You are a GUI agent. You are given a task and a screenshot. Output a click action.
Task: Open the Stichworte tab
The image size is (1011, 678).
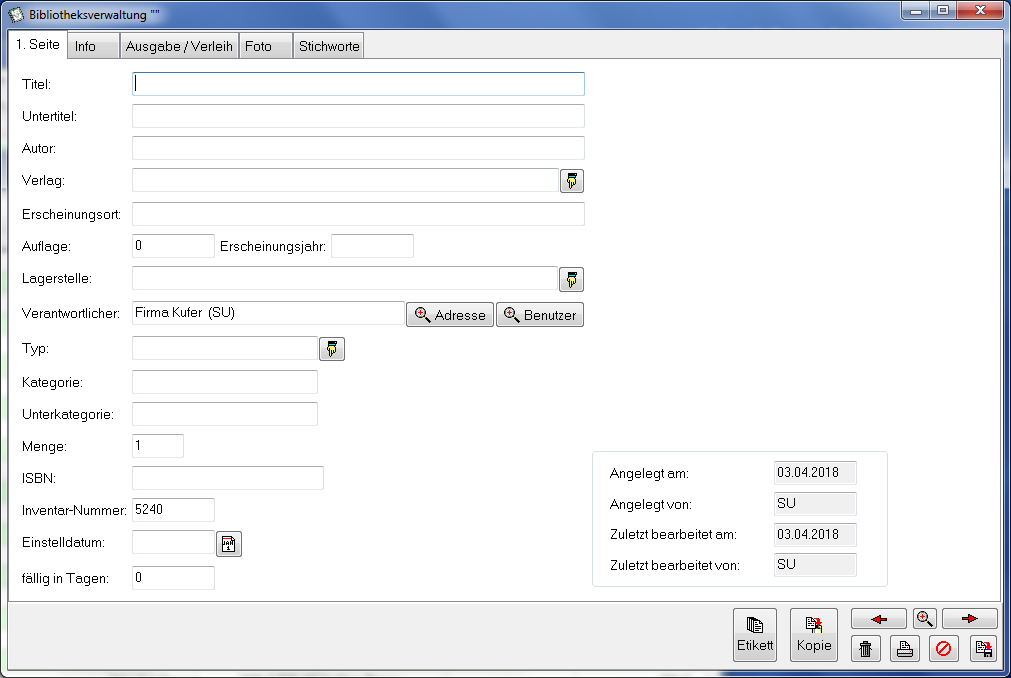(329, 46)
